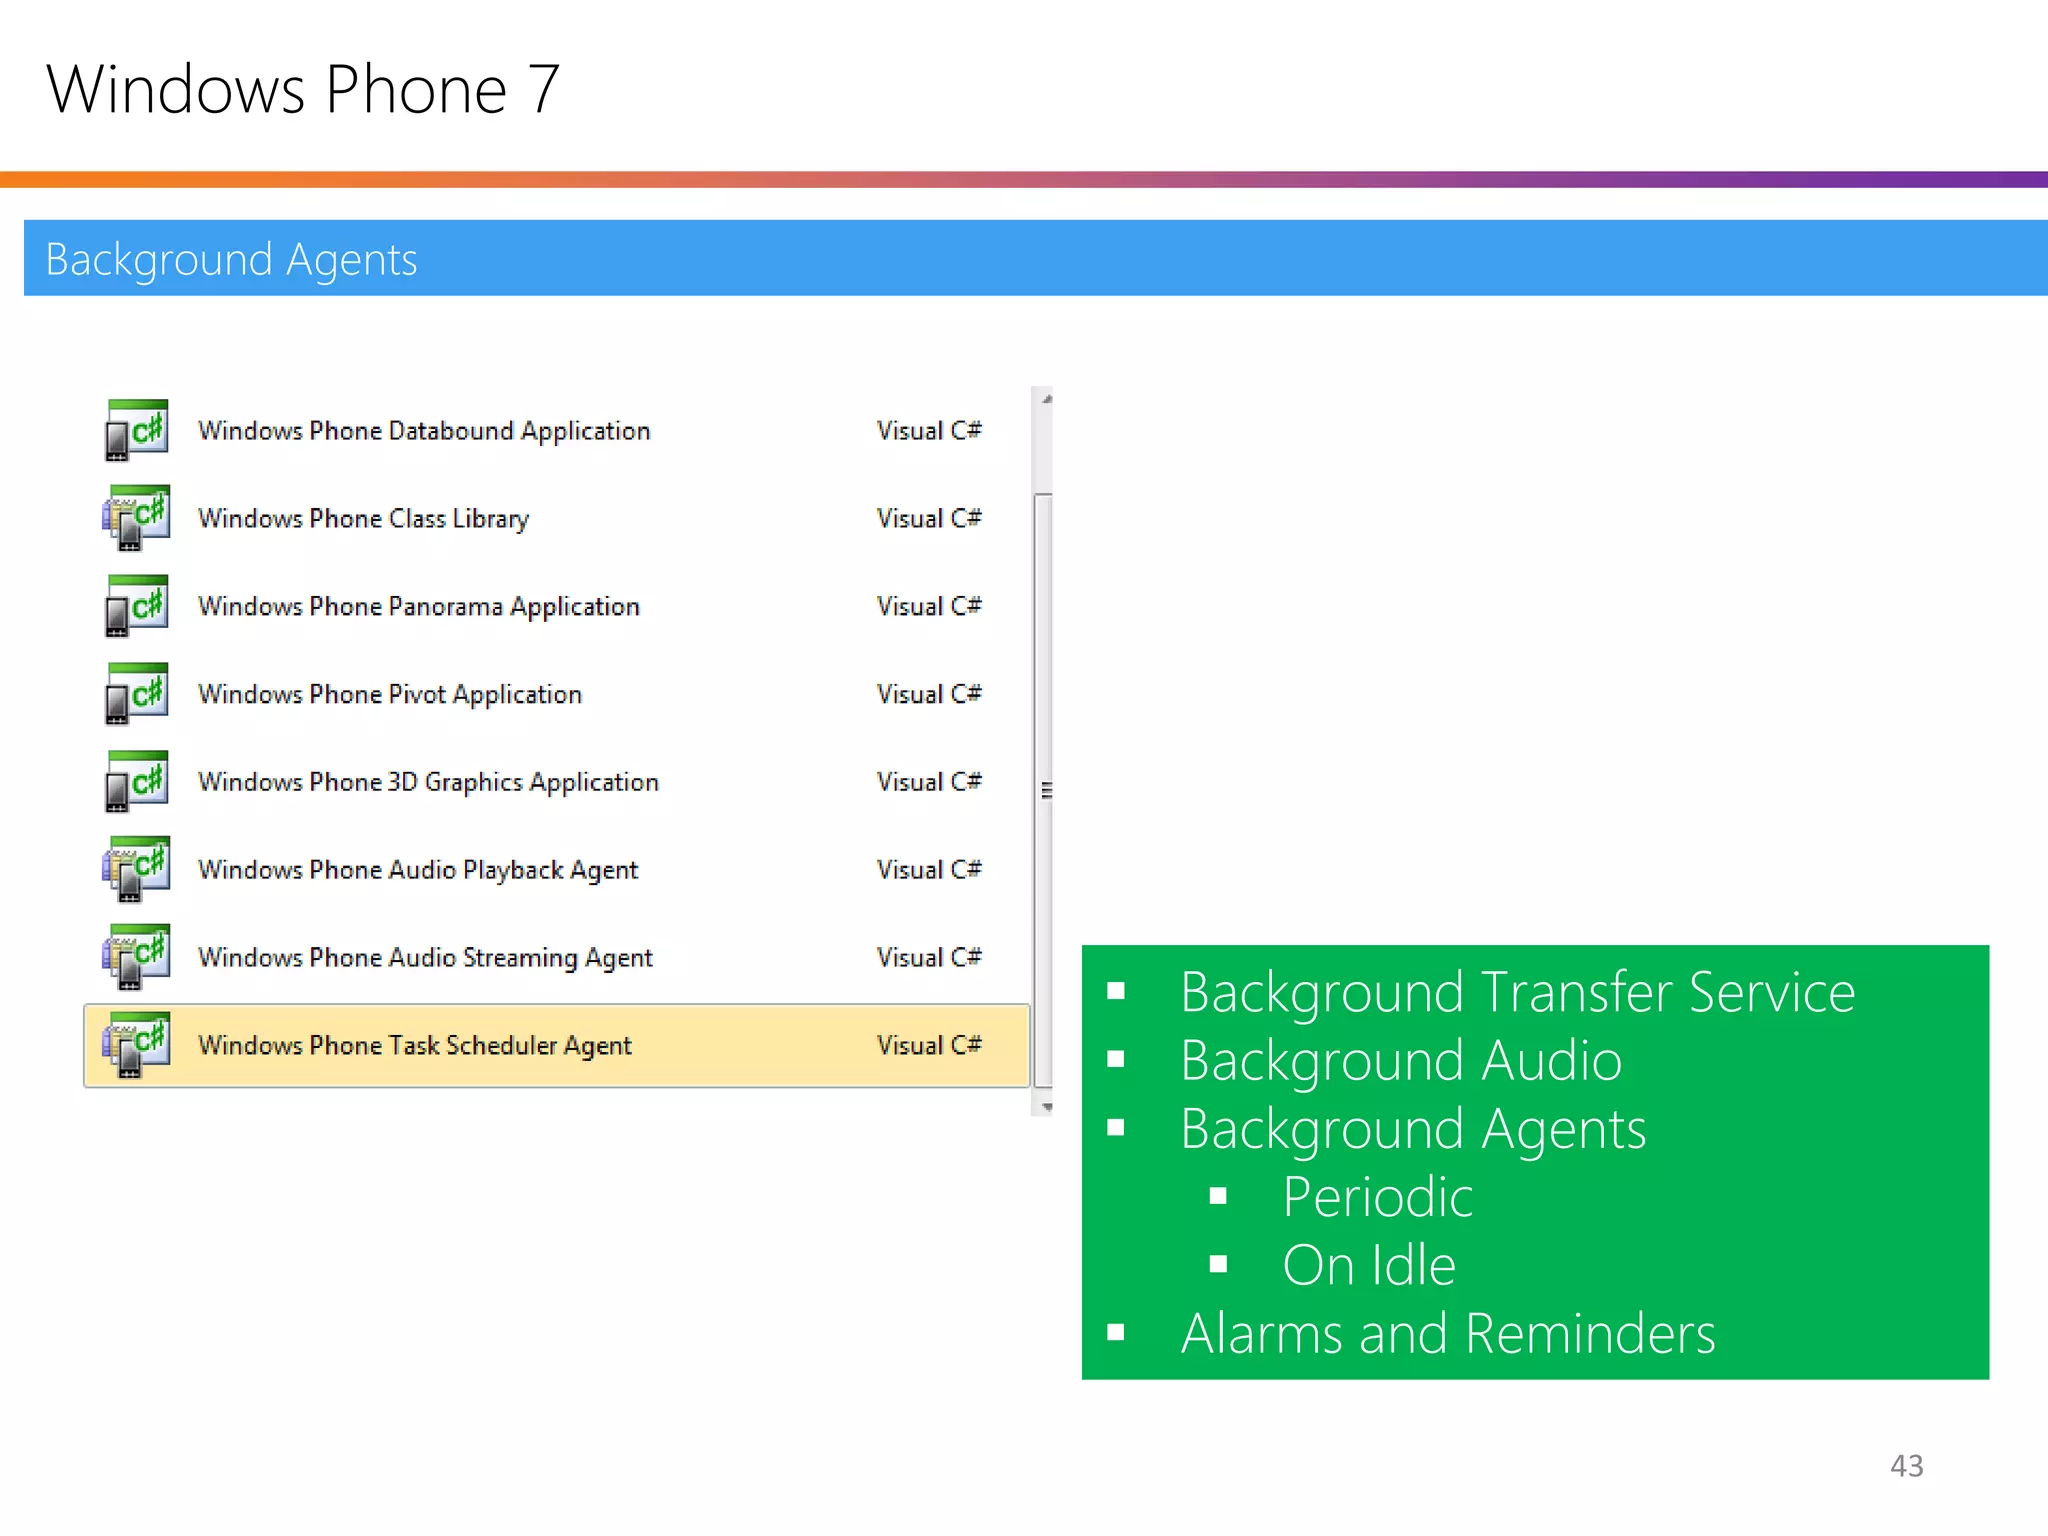Click the template list scrollbar thumb
Viewport: 2048px width, 1536px height.
point(1043,790)
